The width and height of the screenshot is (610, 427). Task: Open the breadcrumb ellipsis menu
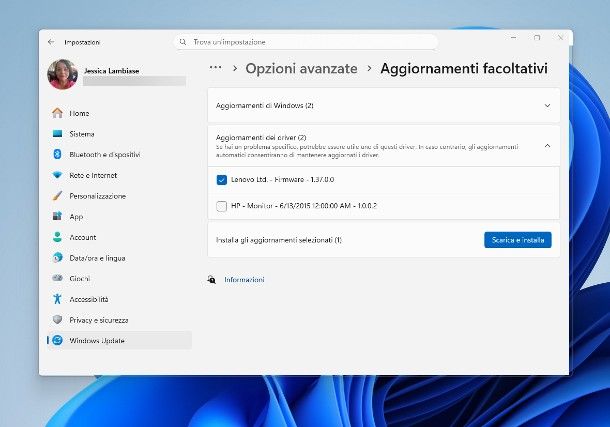tap(215, 68)
